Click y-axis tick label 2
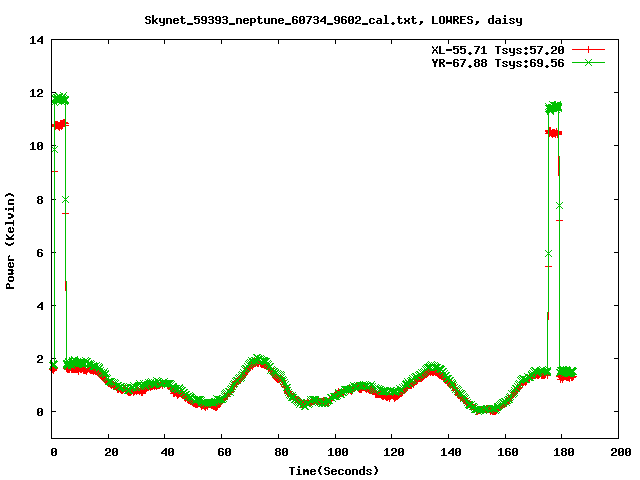 point(40,359)
